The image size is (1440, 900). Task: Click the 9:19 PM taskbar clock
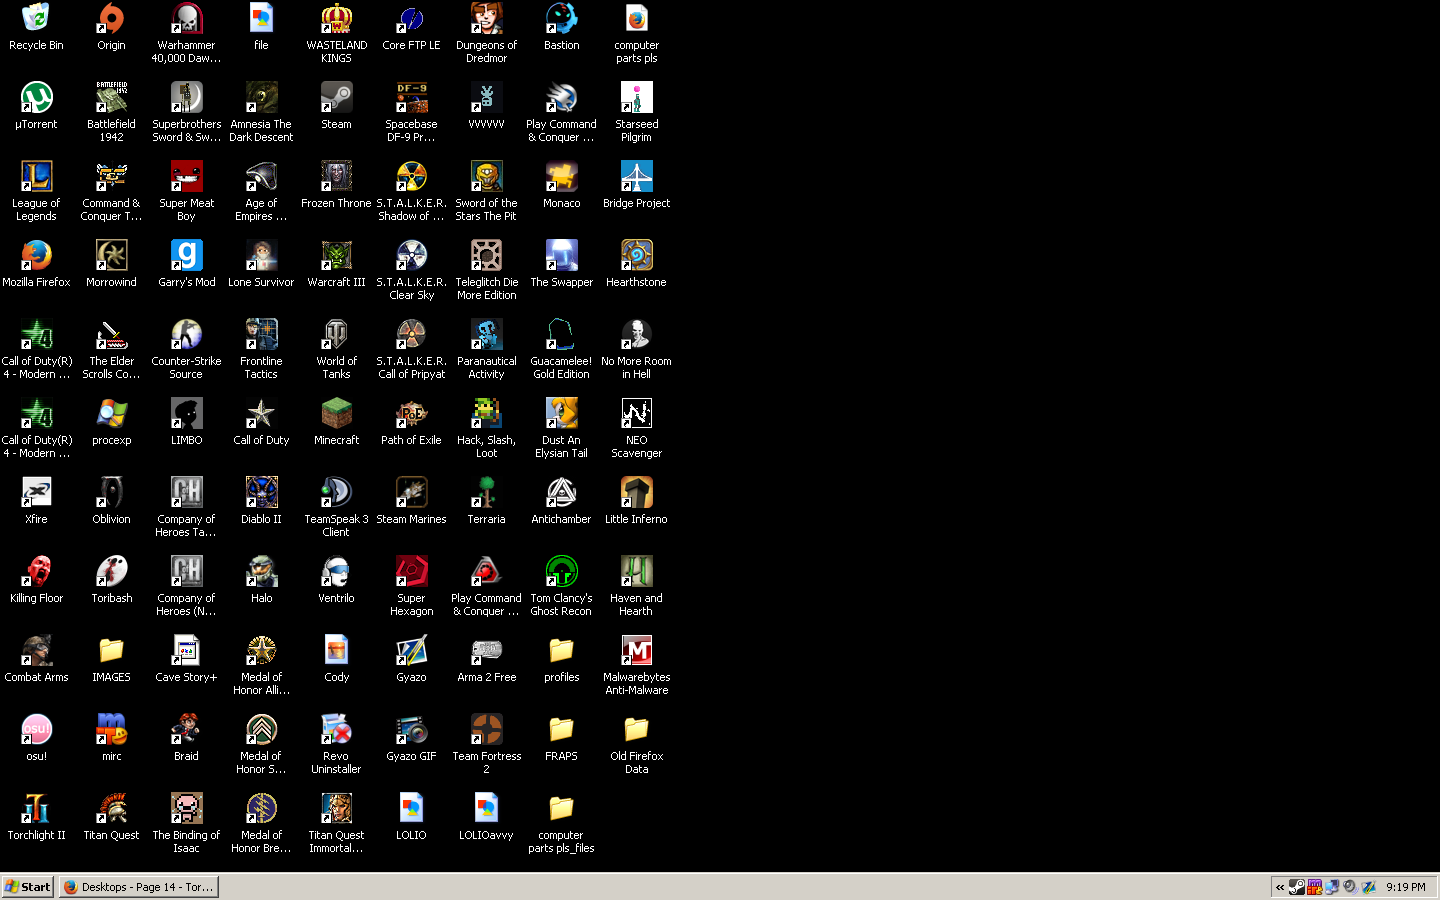1406,887
